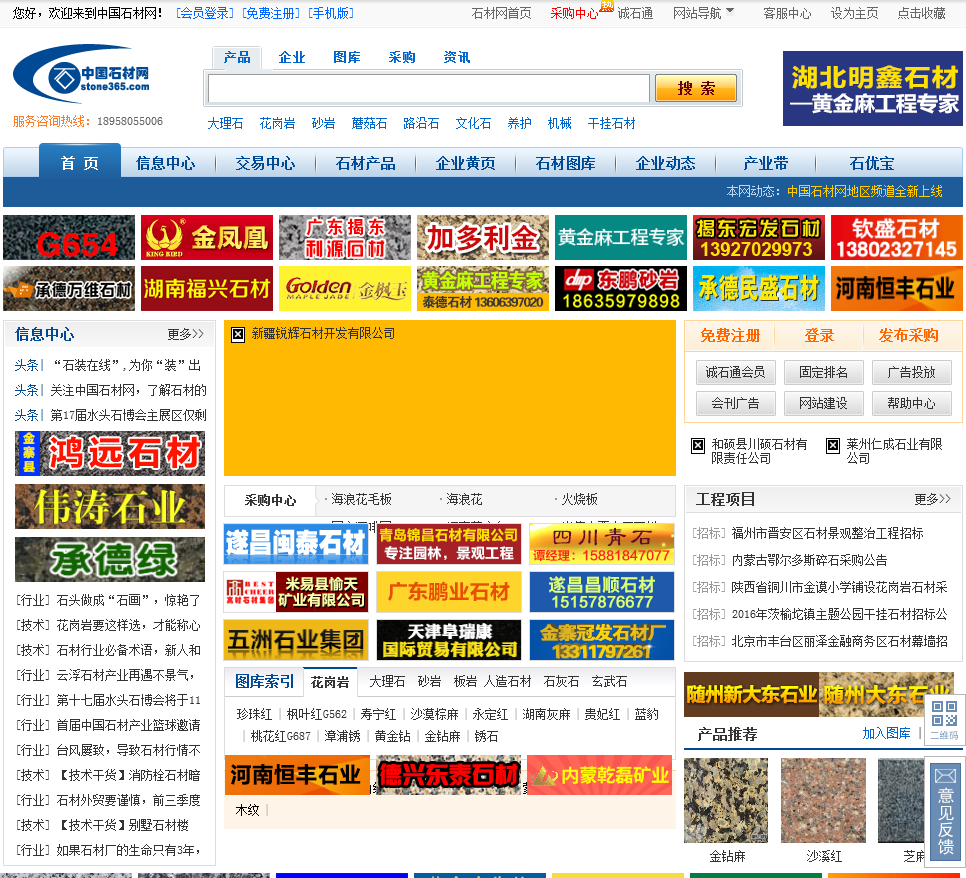Image resolution: width=966 pixels, height=878 pixels.
Task: Open the 承德绿 sidebar banner
Action: 110,559
